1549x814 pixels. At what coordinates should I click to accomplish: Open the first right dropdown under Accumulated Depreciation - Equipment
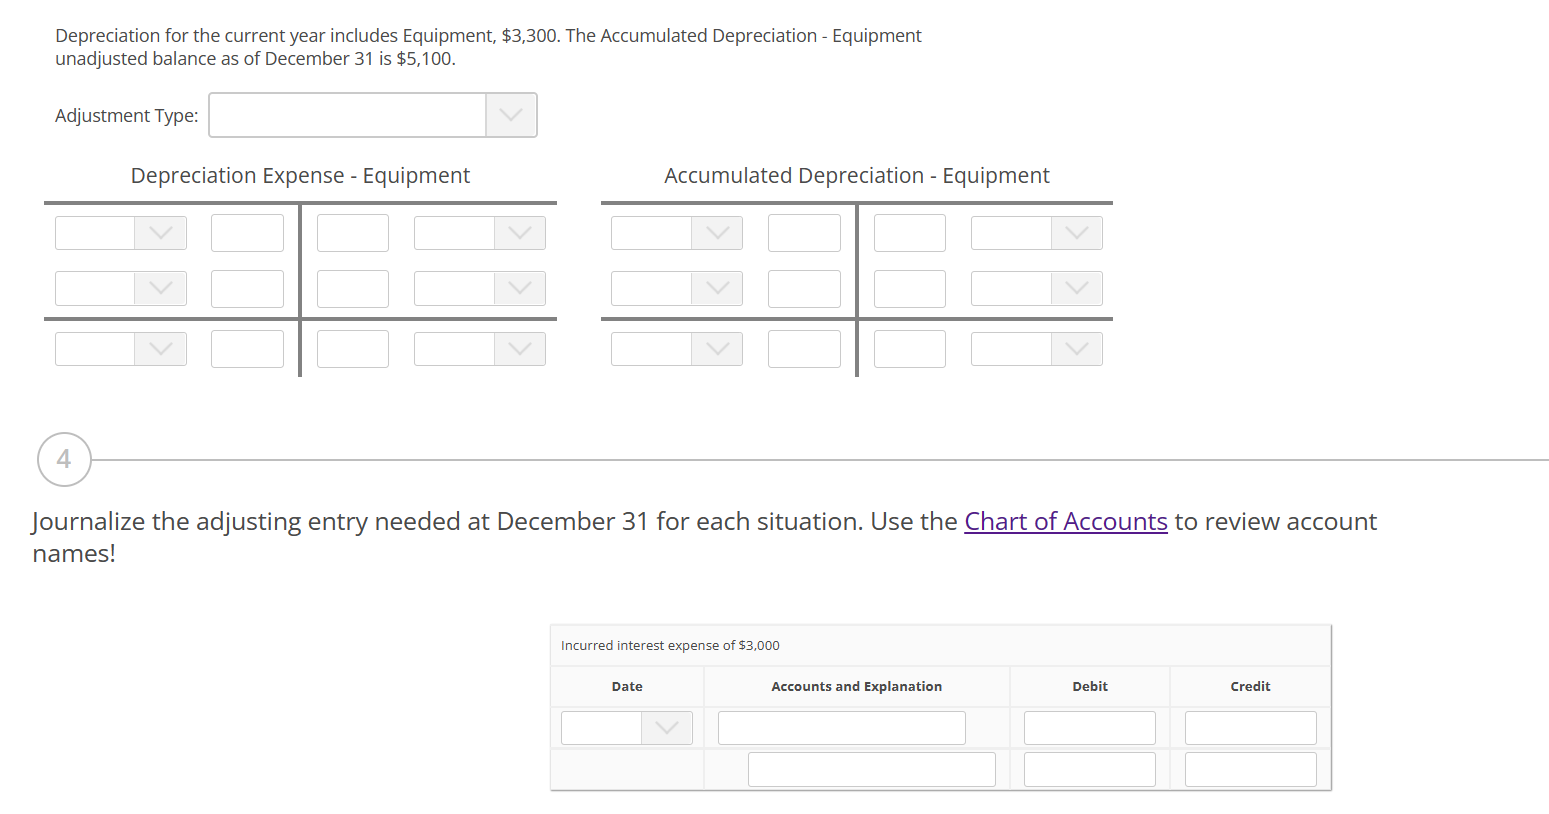coord(1036,232)
